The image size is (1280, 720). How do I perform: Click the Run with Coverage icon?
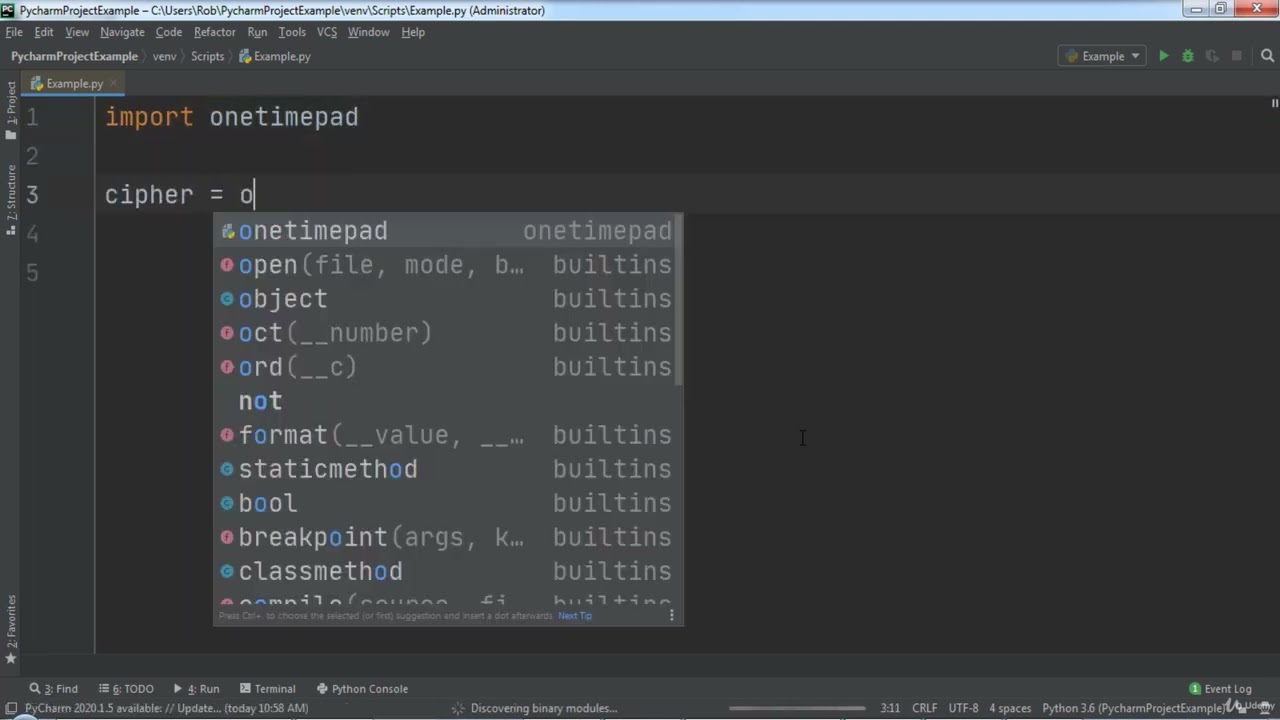coord(1212,57)
